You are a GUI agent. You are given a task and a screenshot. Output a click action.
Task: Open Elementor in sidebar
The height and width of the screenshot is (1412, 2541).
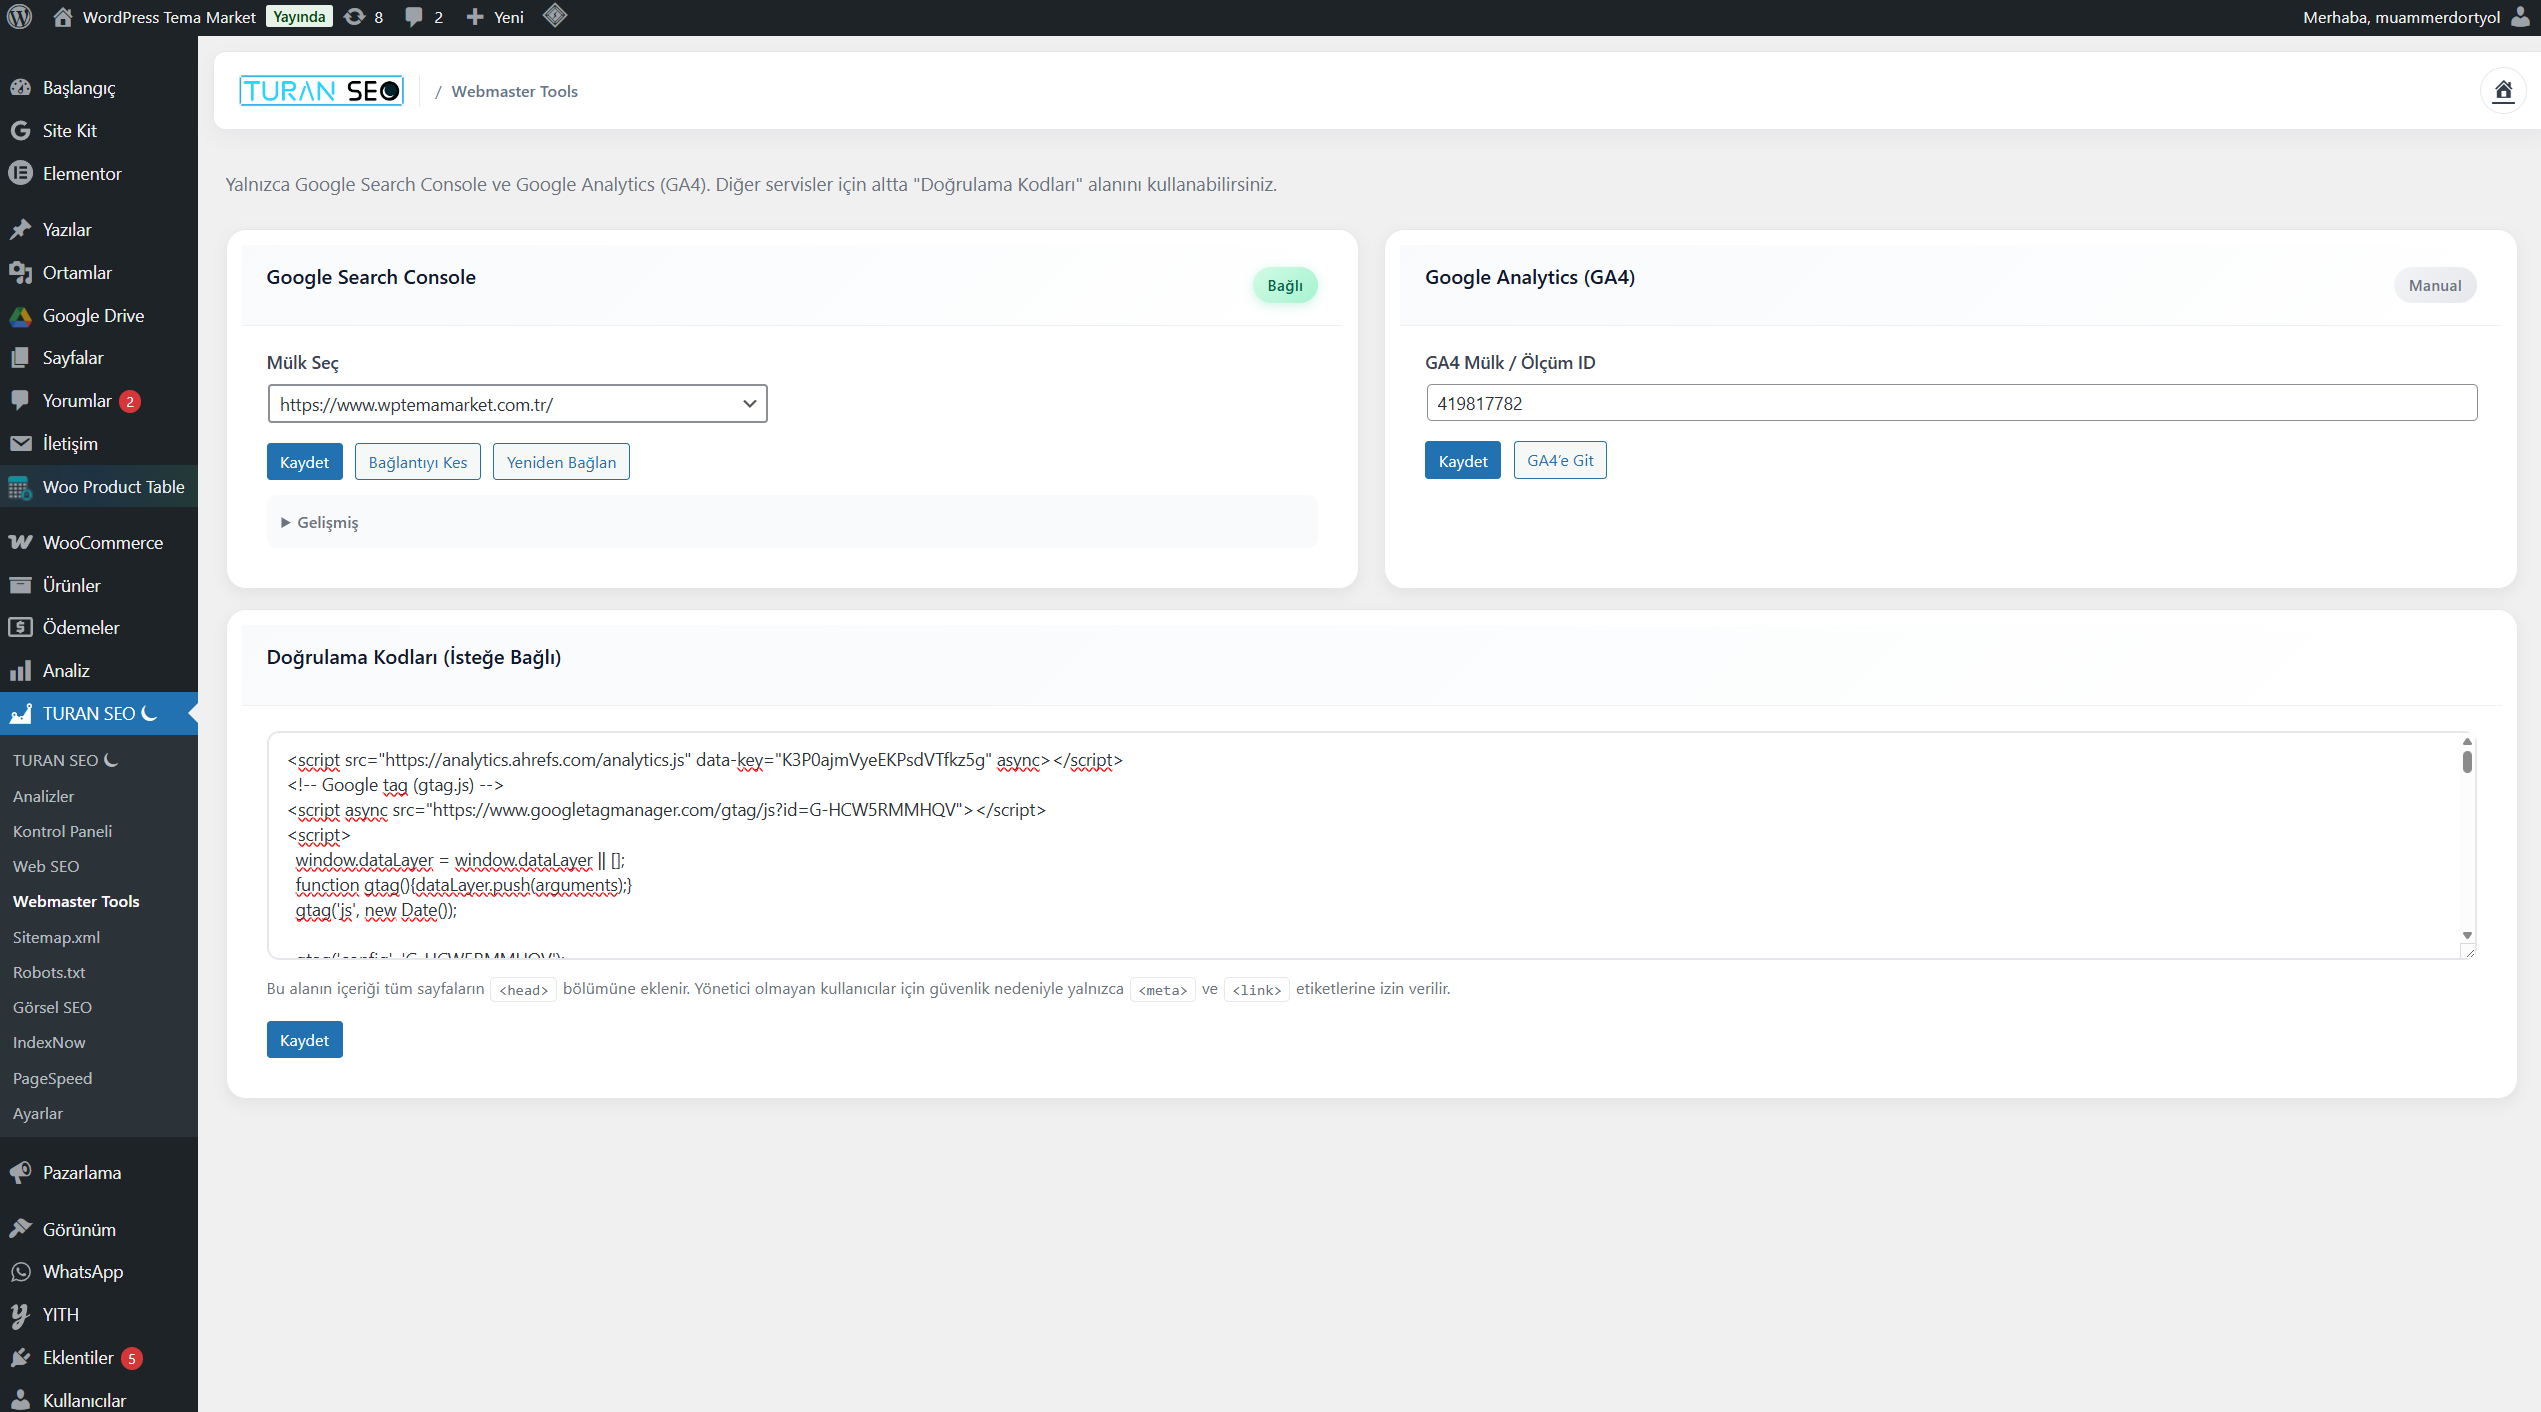[82, 173]
